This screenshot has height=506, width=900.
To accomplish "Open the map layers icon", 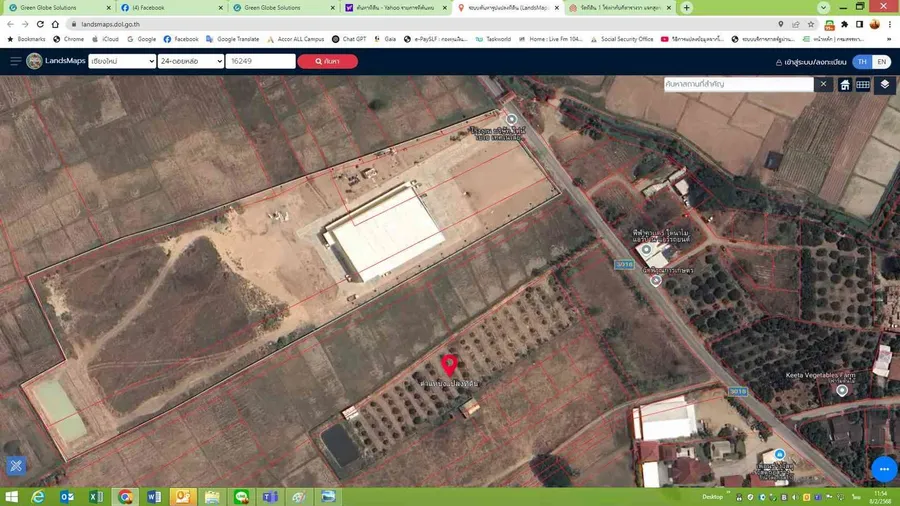I will pos(885,85).
